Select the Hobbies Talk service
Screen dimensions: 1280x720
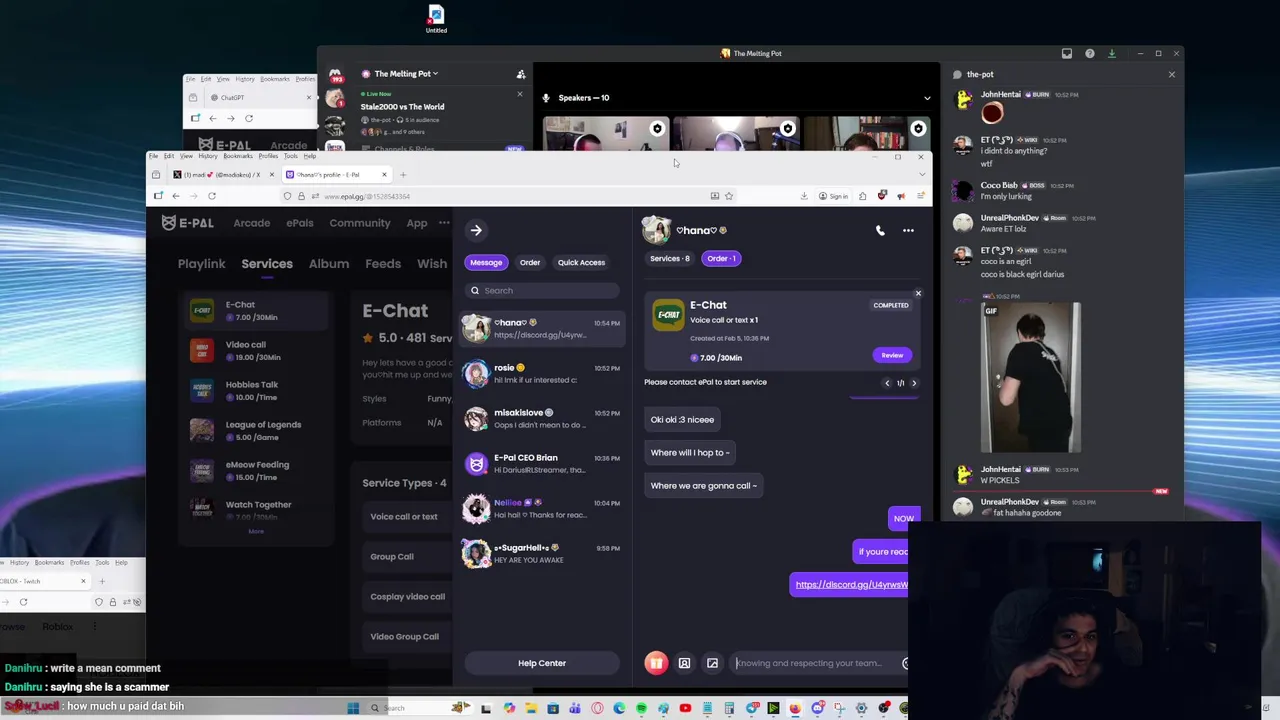255,391
